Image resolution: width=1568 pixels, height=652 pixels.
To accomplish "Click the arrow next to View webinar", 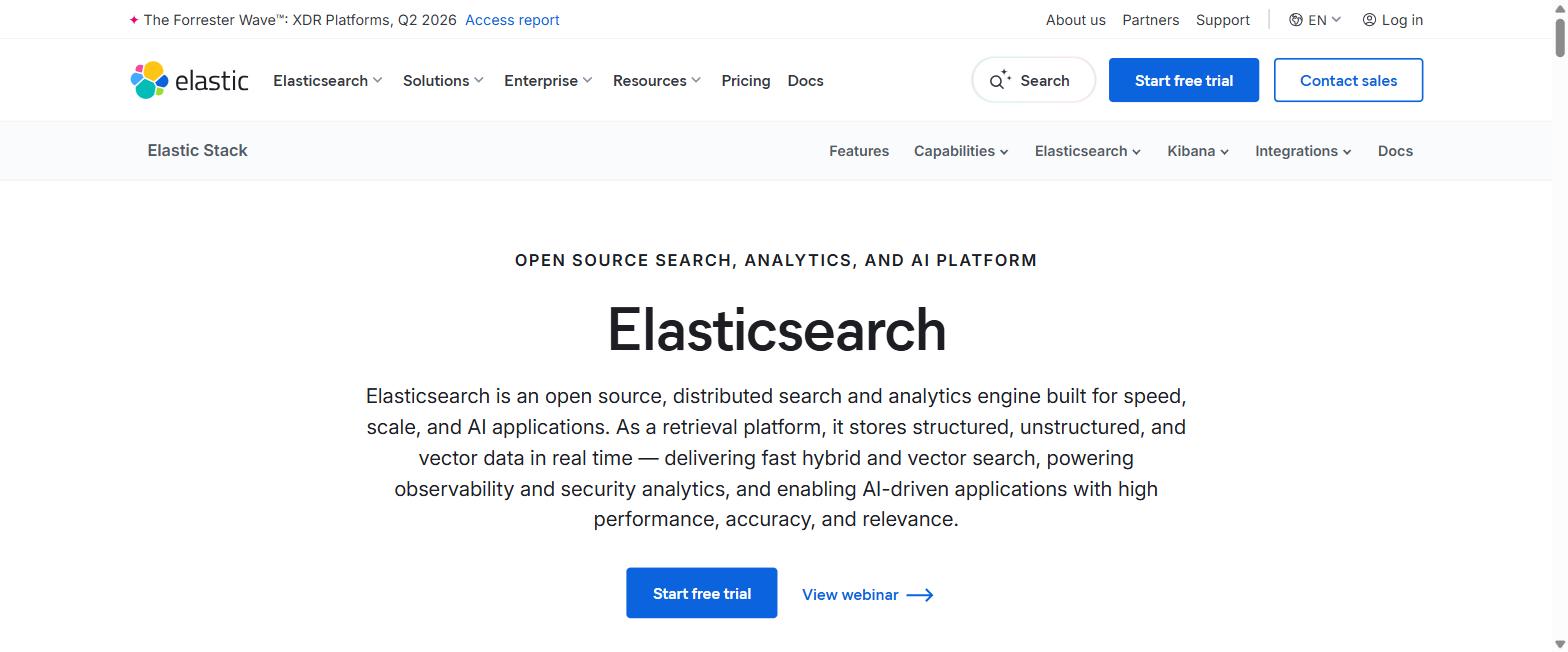I will click(x=920, y=595).
